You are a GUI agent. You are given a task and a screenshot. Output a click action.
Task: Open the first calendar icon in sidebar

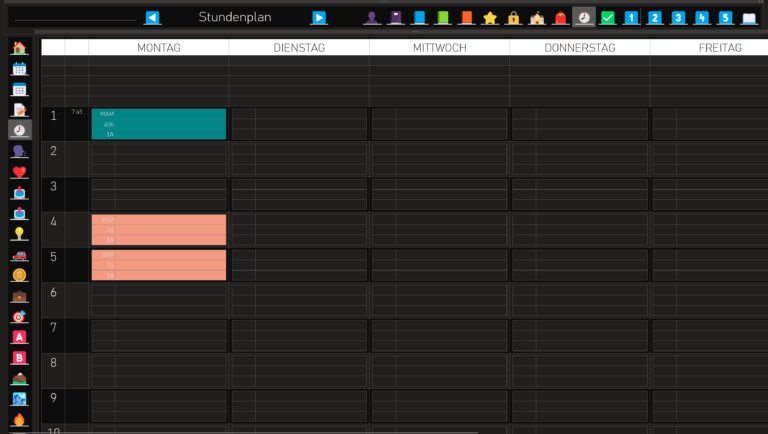(x=19, y=69)
